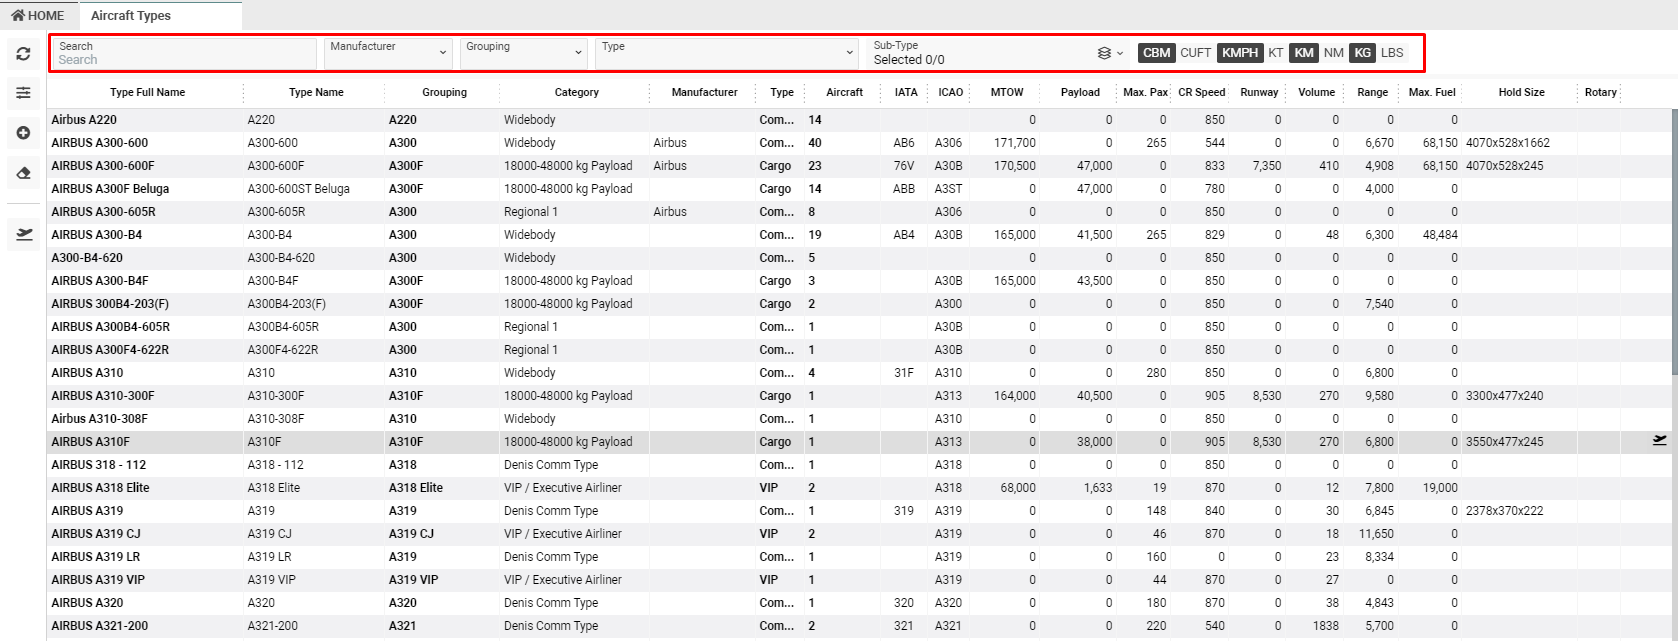Sort by the MTOW column header
1678x641 pixels.
(x=1006, y=92)
